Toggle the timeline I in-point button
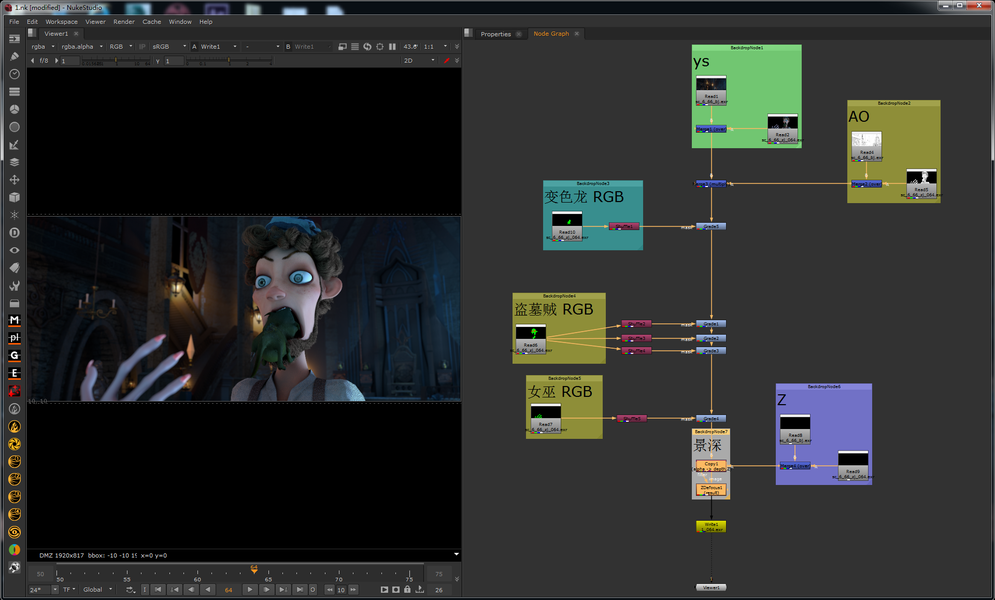 (144, 590)
